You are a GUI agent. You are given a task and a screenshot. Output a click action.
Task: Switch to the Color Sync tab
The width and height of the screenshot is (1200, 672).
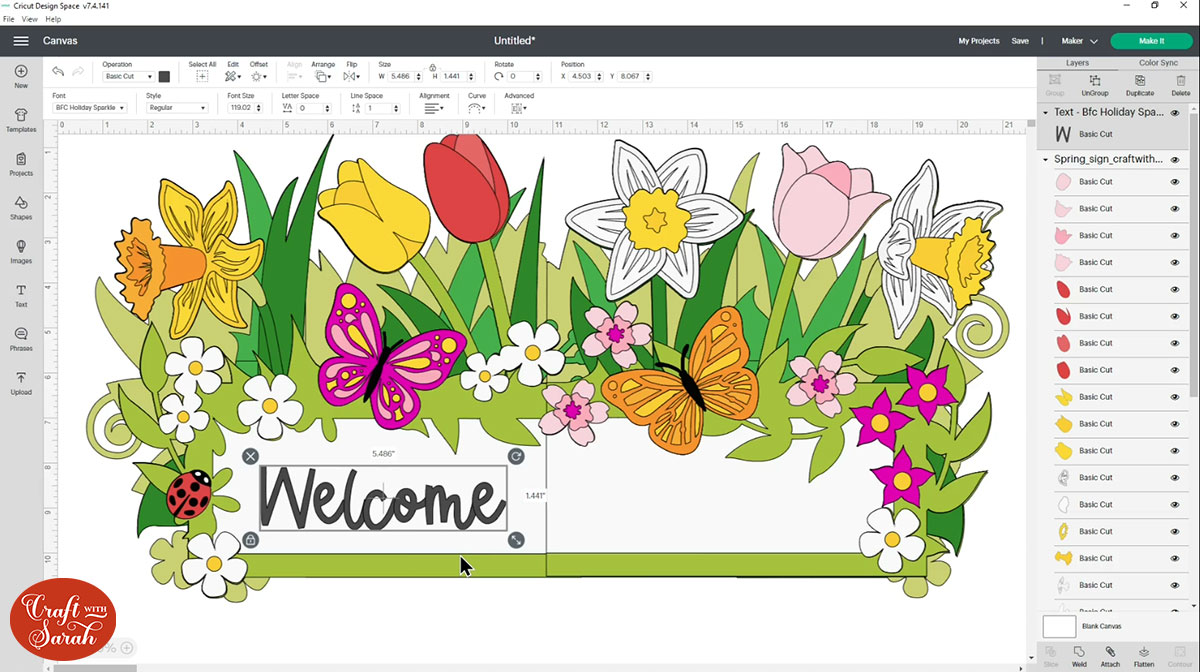1157,62
